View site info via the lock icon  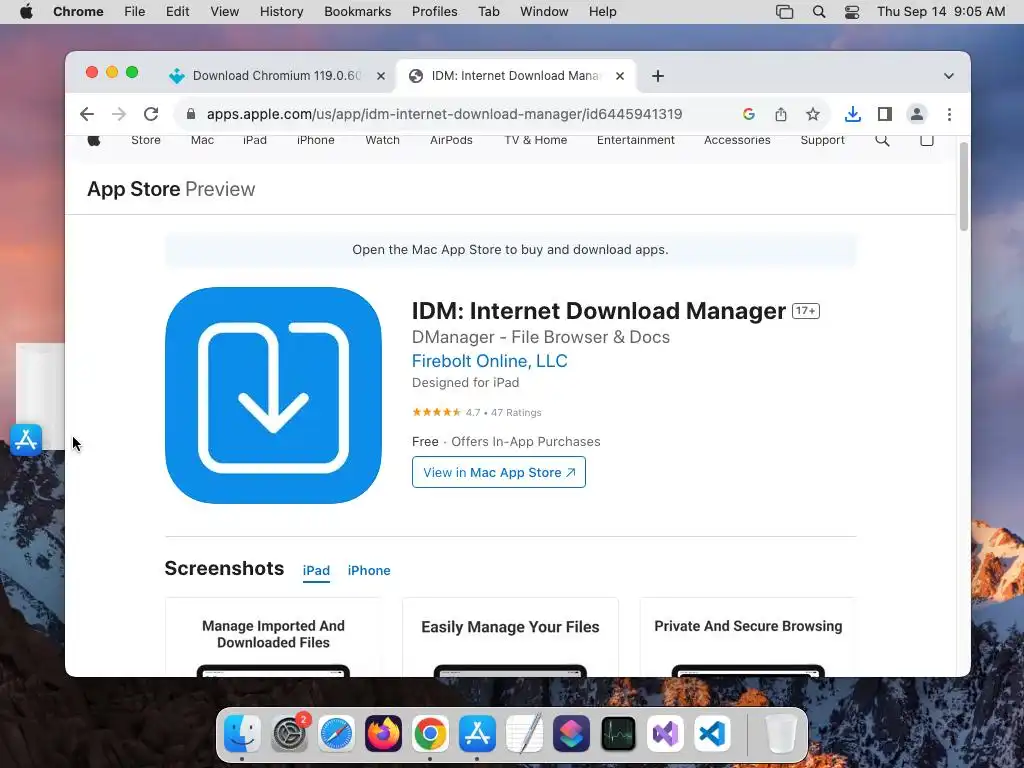coord(191,114)
